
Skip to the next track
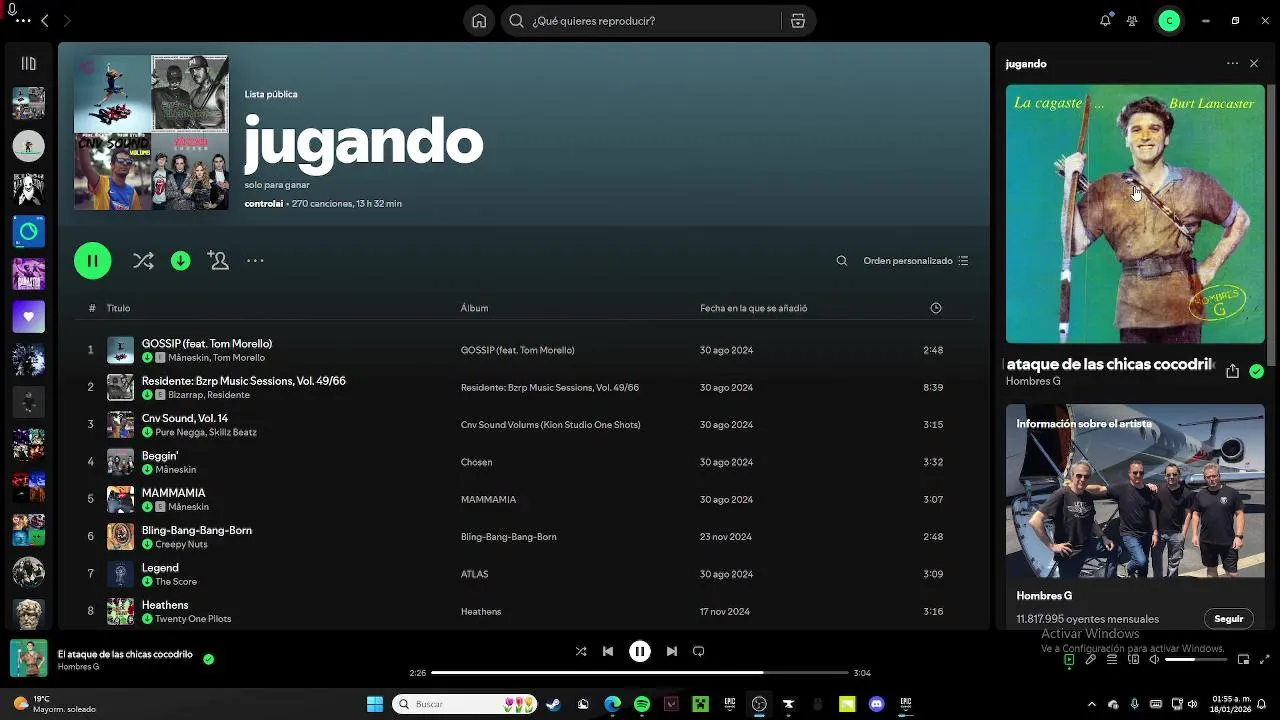tap(672, 651)
